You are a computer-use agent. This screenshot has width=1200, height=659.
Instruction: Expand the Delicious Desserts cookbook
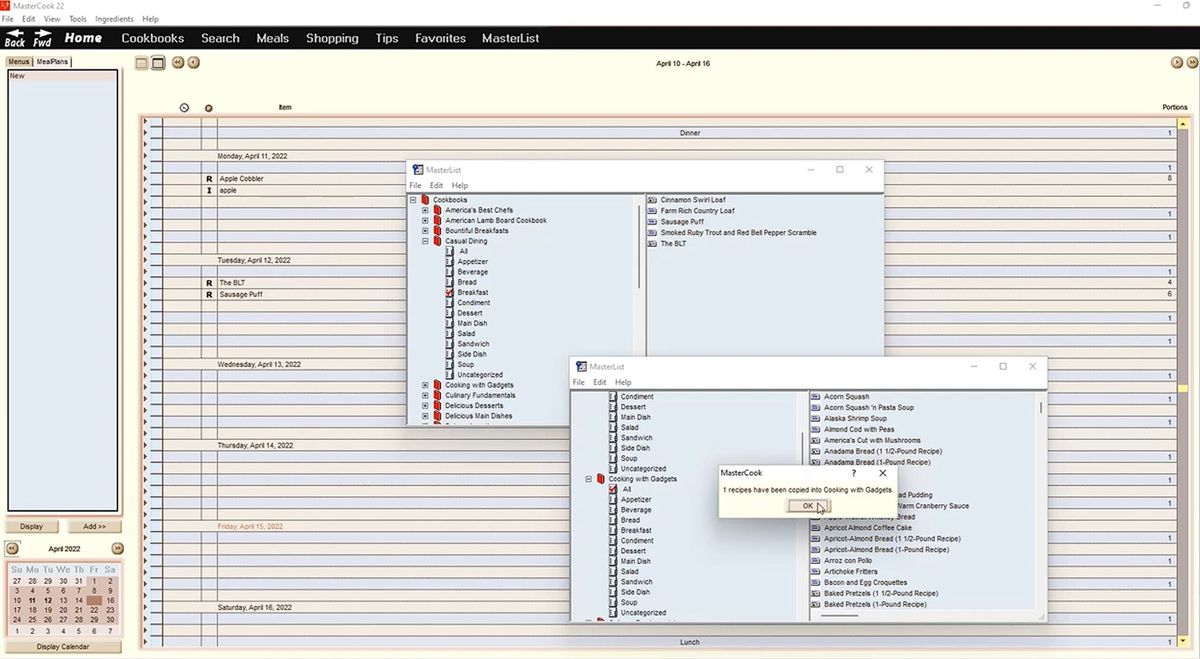click(425, 406)
